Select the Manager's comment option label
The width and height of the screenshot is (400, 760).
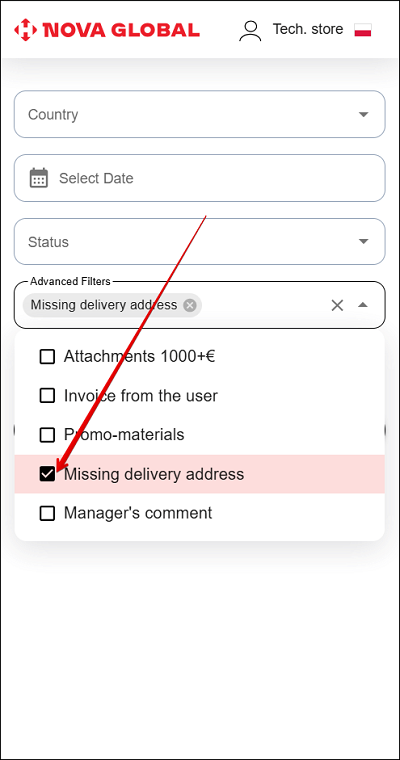(x=138, y=513)
